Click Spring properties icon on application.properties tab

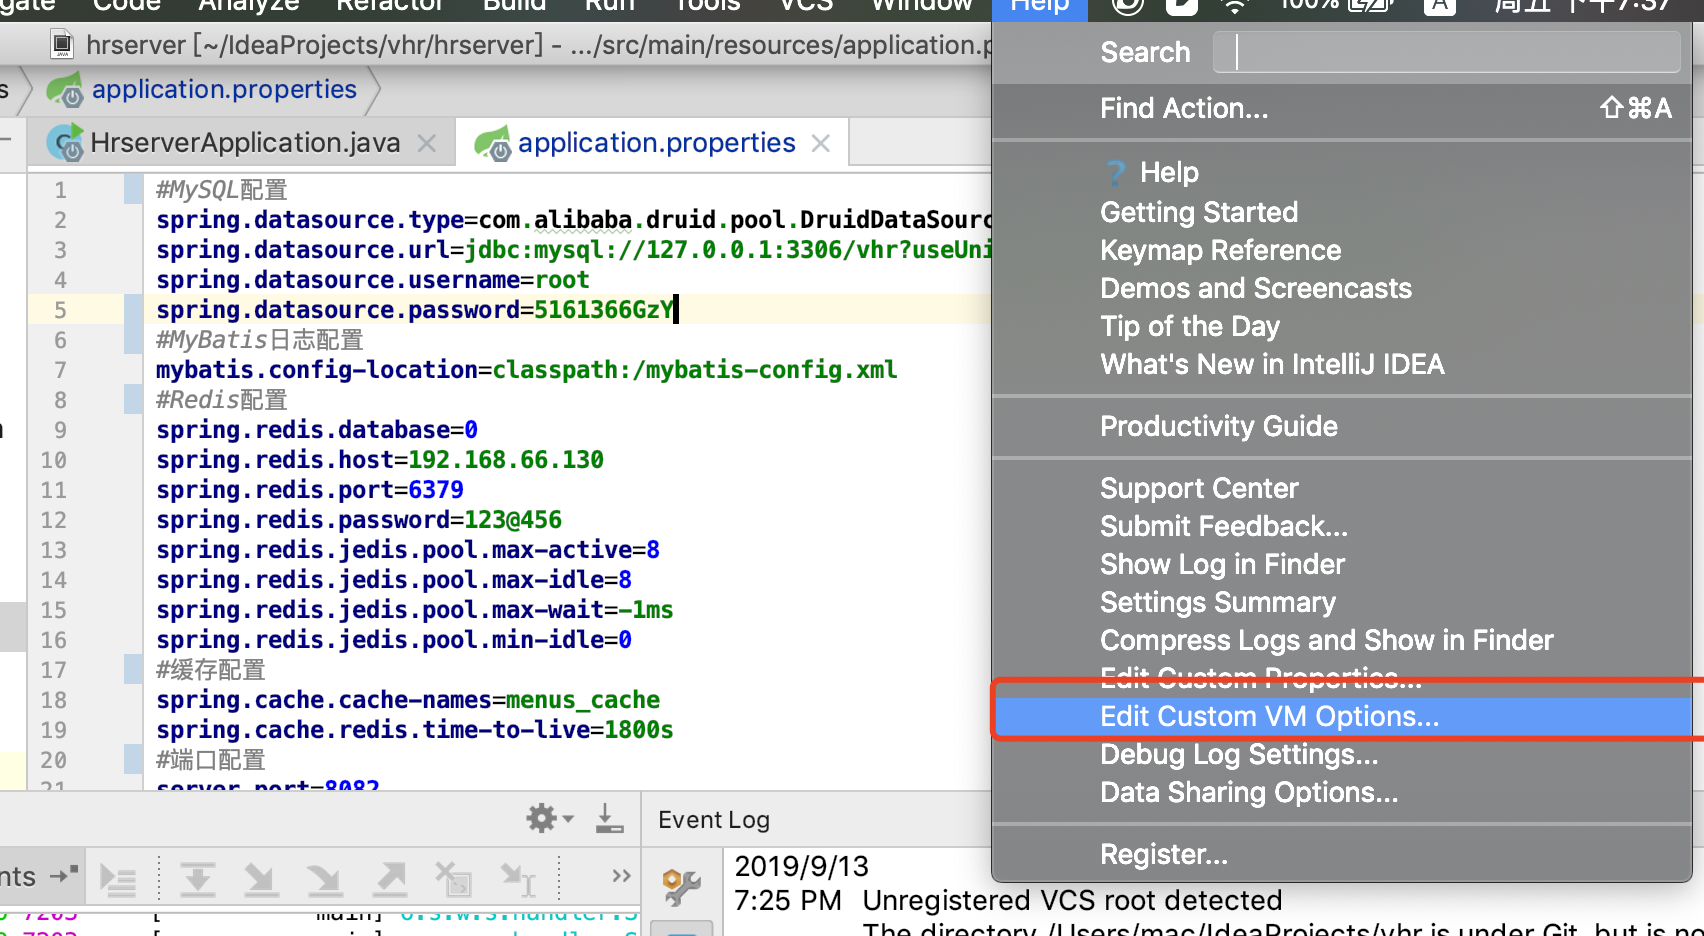pos(493,144)
